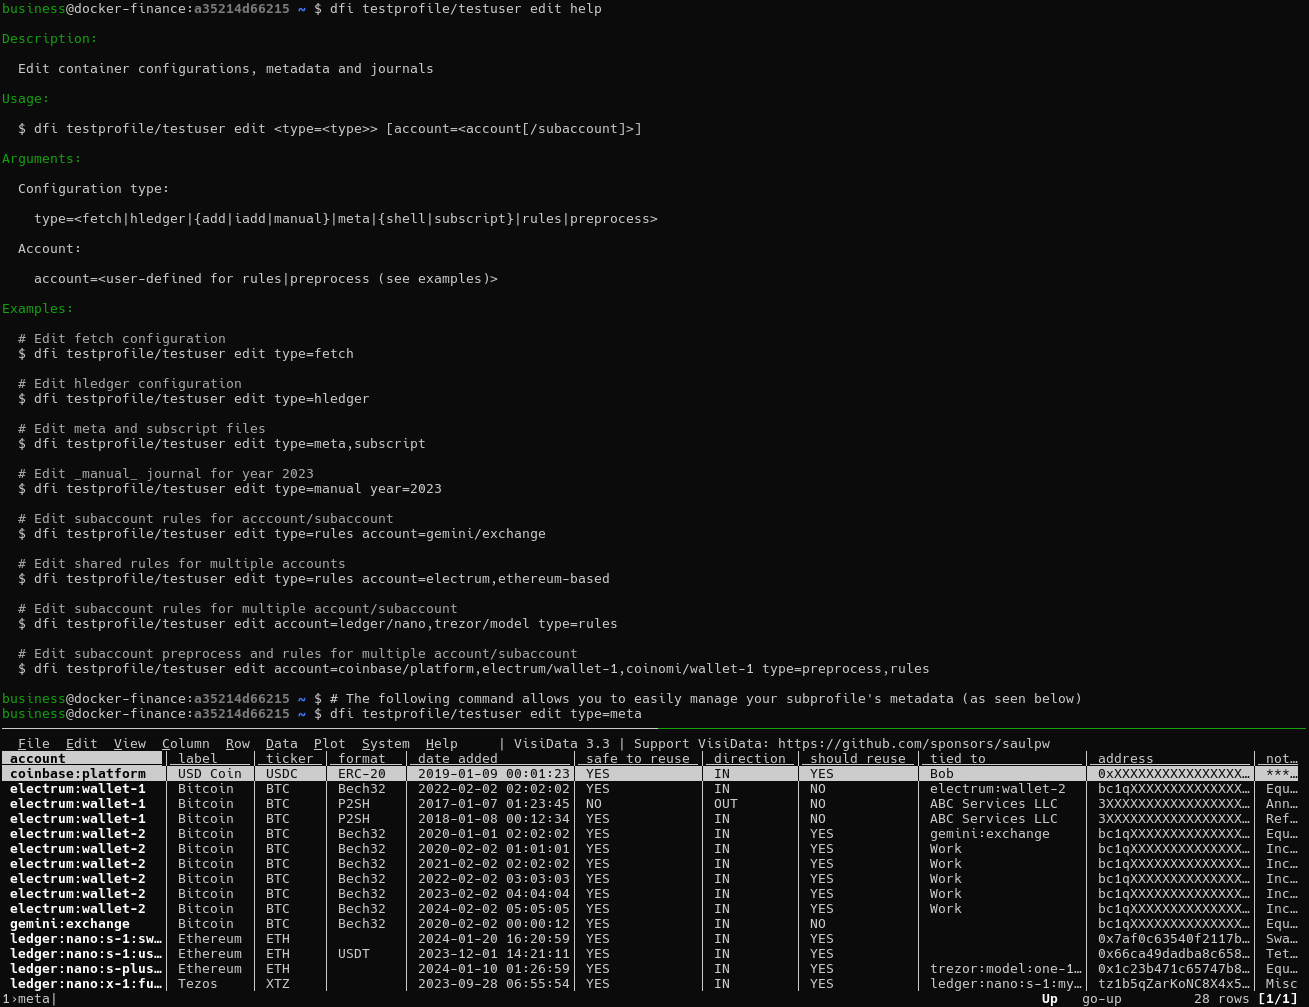Click the OUT direction cell
The width and height of the screenshot is (1309, 1007).
(x=725, y=803)
